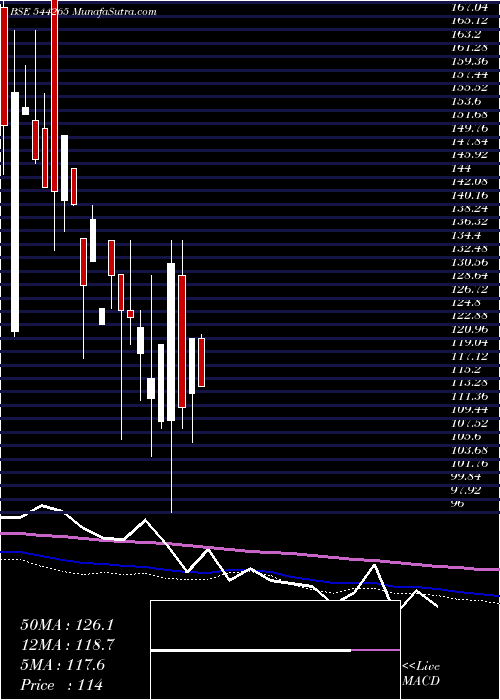Click the 50MA : 126.1 readout
Image resolution: width=500 pixels, height=700 pixels.
[67, 625]
